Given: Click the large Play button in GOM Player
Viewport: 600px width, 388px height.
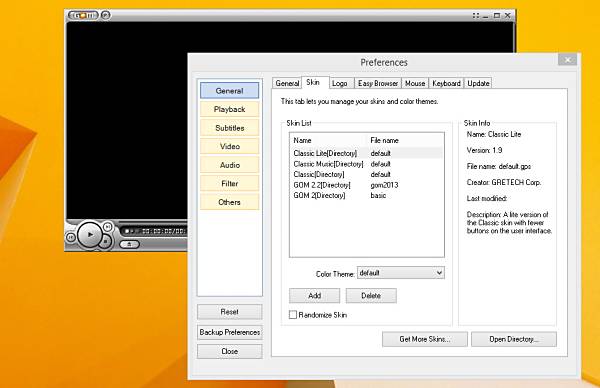Looking at the screenshot, I should (90, 235).
